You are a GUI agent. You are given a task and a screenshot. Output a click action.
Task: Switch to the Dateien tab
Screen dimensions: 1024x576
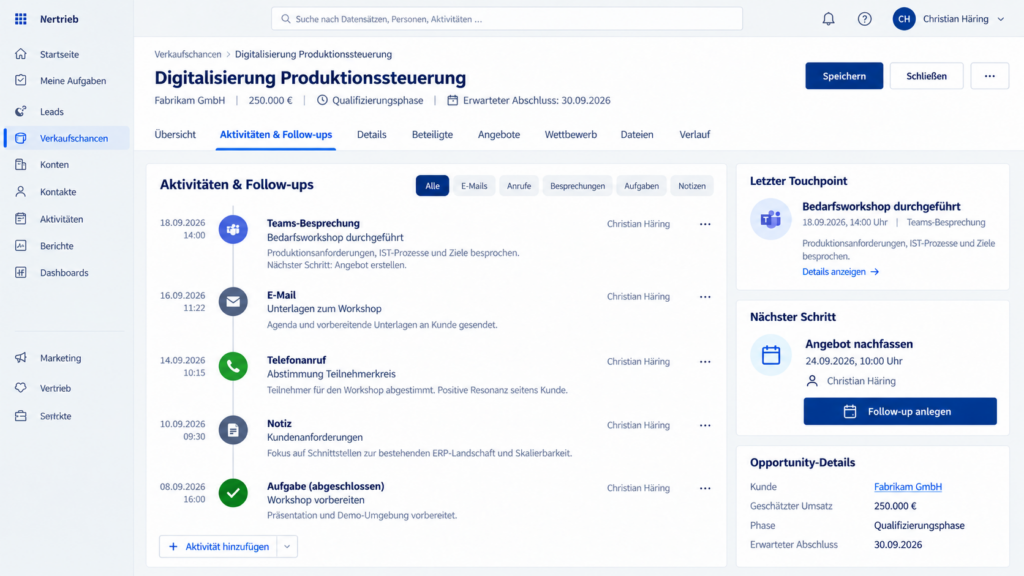tap(637, 135)
